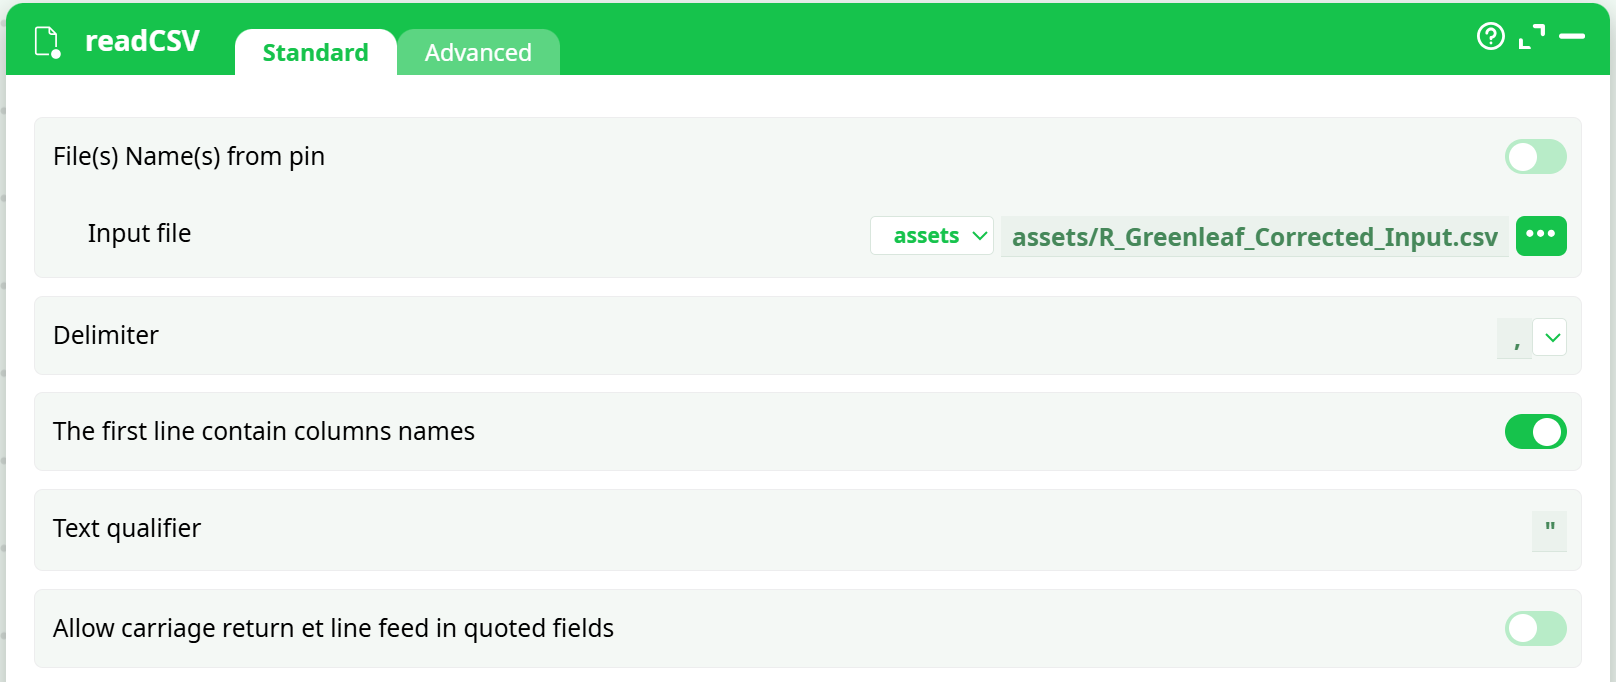Collapse the panel with the dash icon
This screenshot has height=682, width=1616.
click(1571, 37)
